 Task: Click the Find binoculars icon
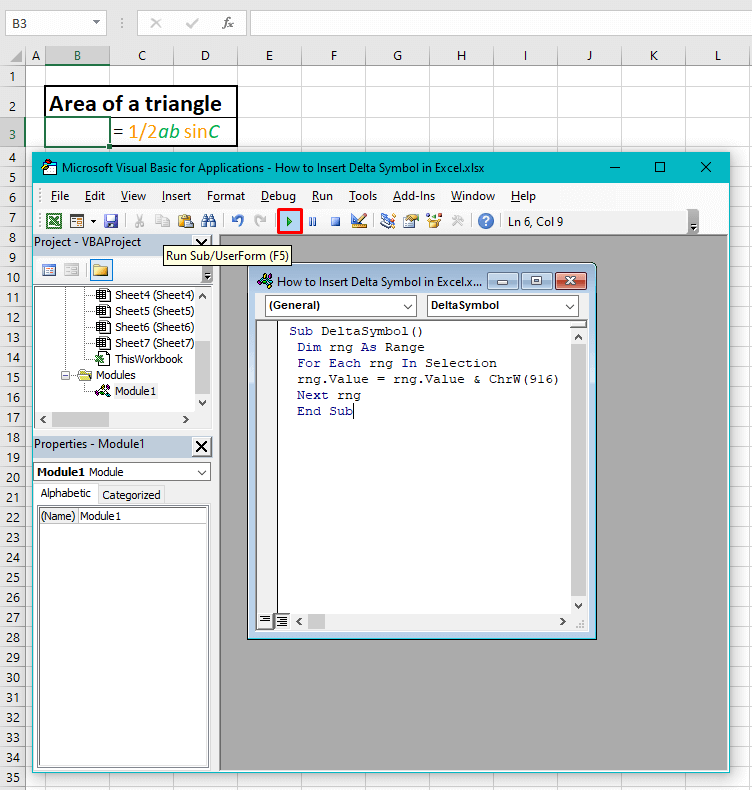[x=208, y=221]
